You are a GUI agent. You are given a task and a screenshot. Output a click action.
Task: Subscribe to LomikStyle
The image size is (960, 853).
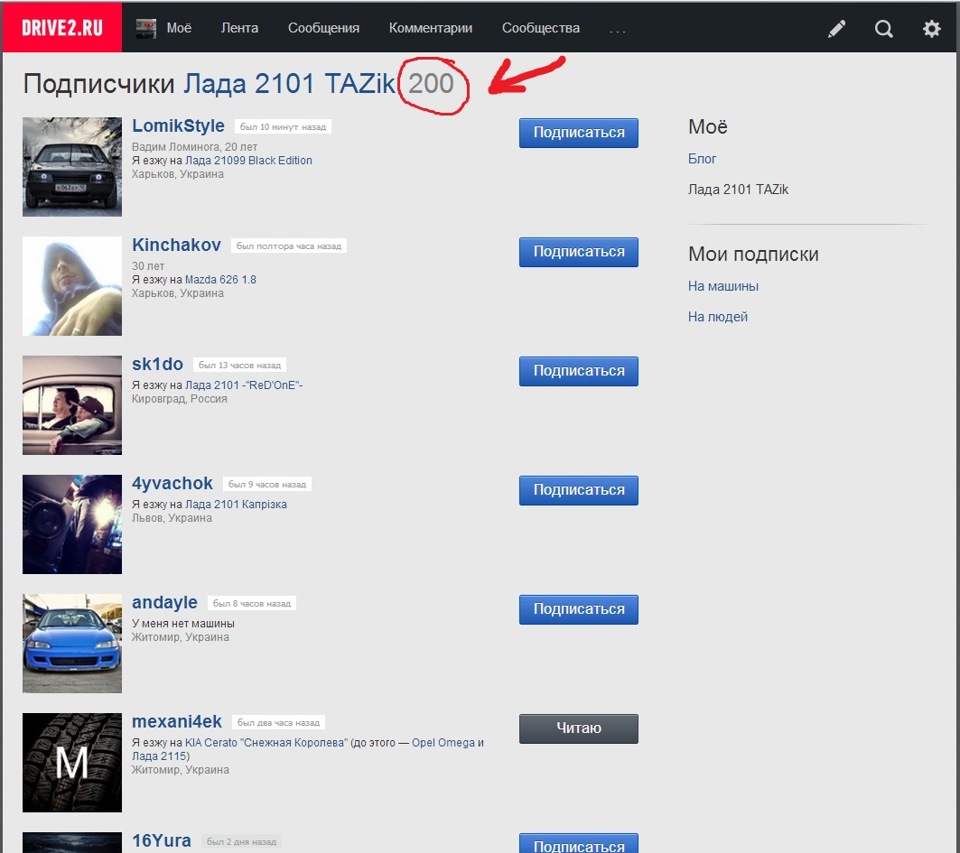579,133
